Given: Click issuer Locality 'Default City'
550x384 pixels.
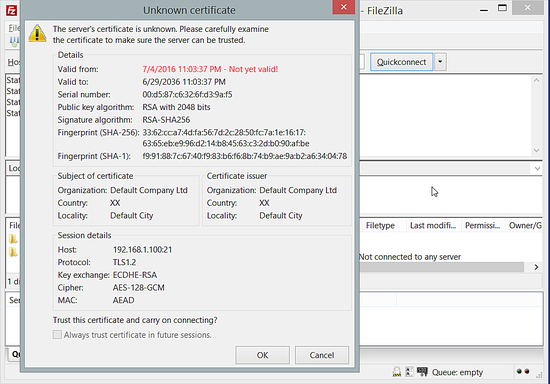Looking at the screenshot, I should click(281, 215).
